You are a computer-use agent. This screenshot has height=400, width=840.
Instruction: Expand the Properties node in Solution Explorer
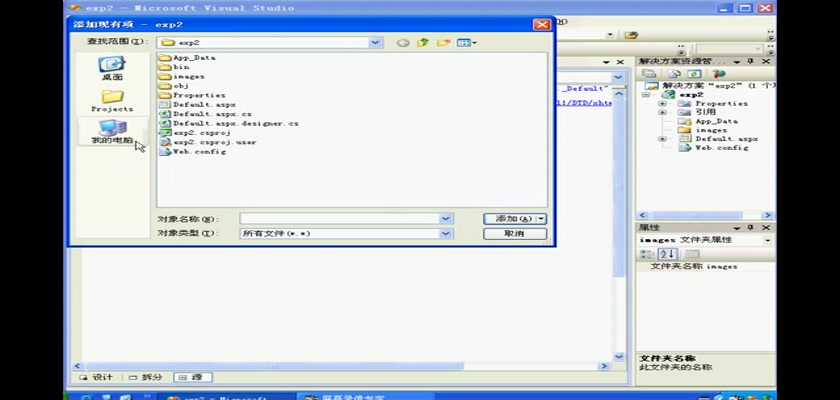click(x=662, y=104)
